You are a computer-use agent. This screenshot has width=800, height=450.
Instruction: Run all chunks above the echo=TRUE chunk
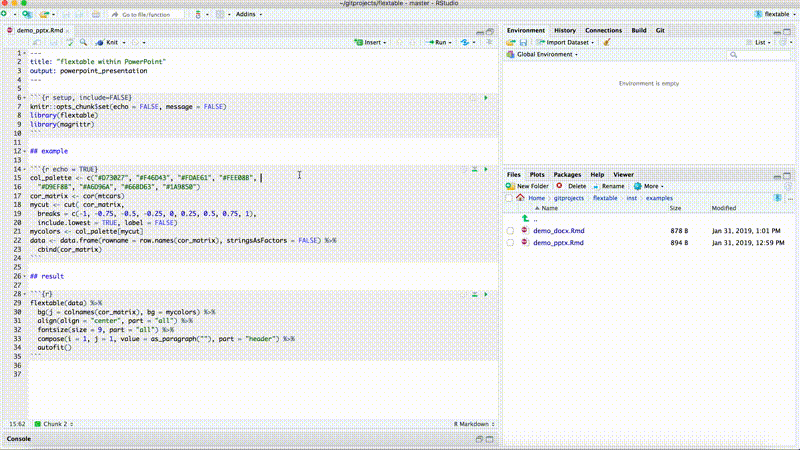coord(474,169)
